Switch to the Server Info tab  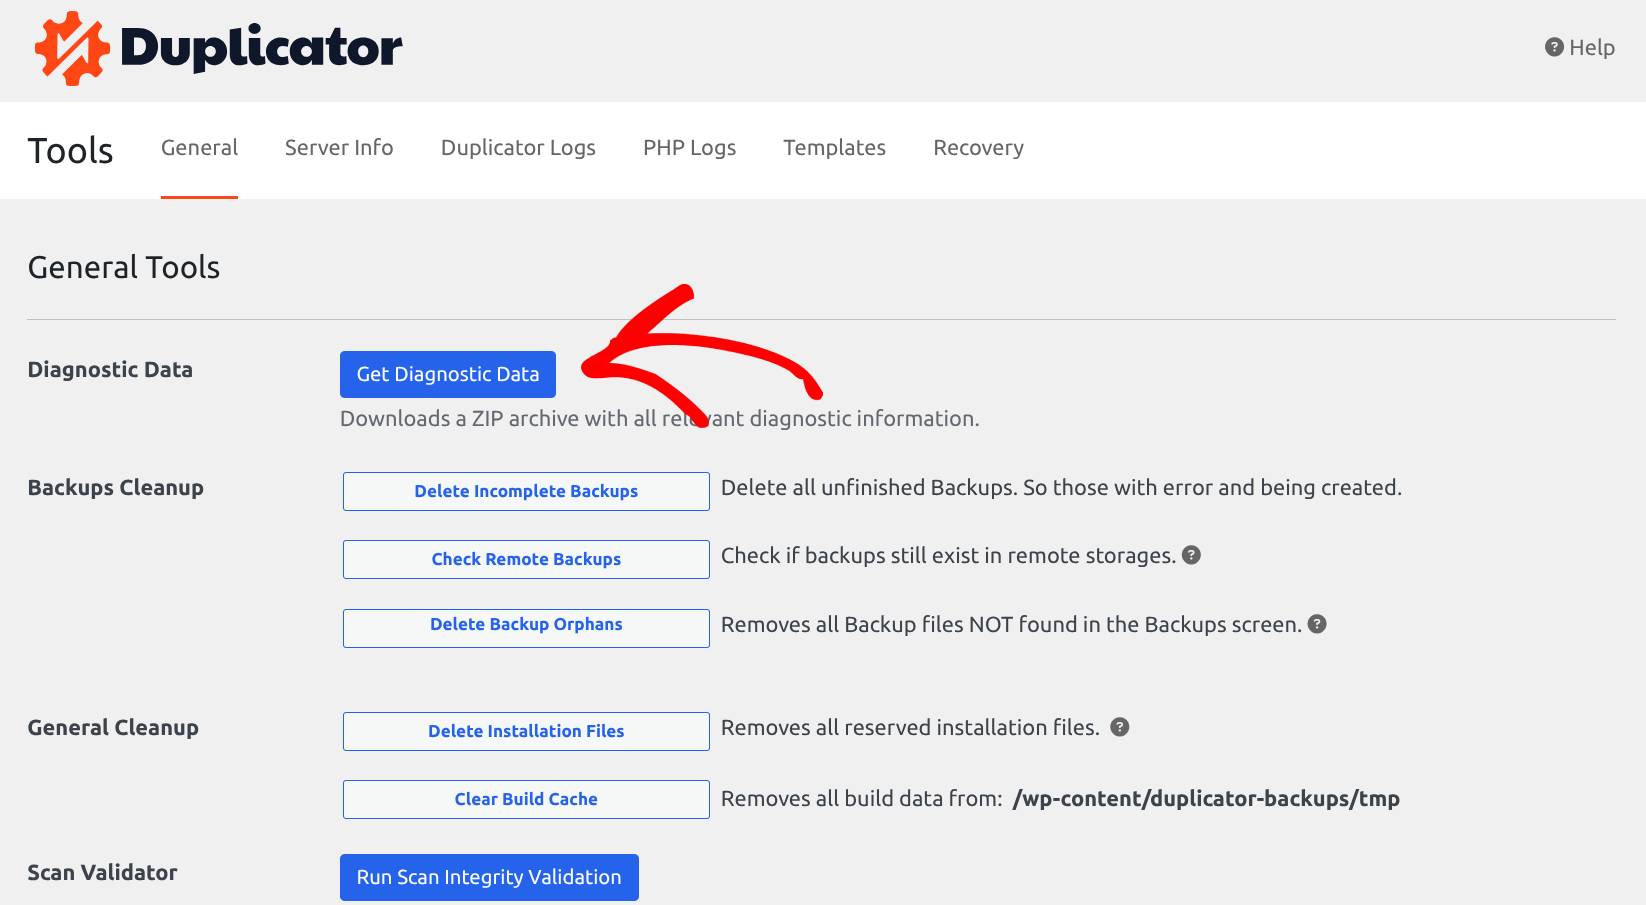tap(338, 147)
